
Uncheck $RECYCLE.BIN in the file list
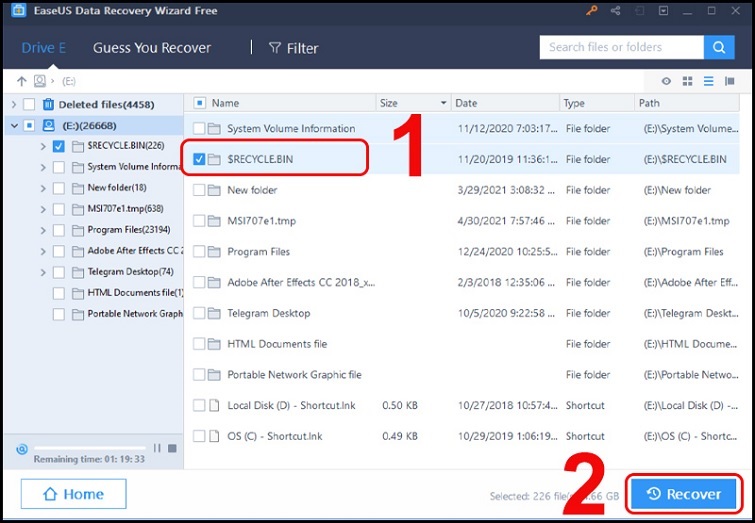pyautogui.click(x=200, y=159)
